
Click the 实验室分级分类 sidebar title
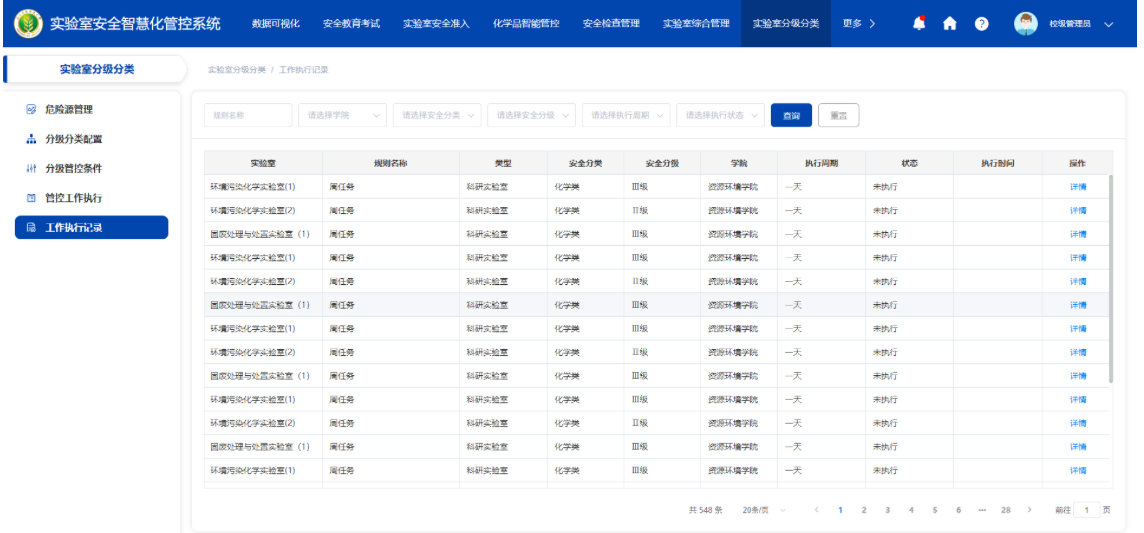(97, 69)
